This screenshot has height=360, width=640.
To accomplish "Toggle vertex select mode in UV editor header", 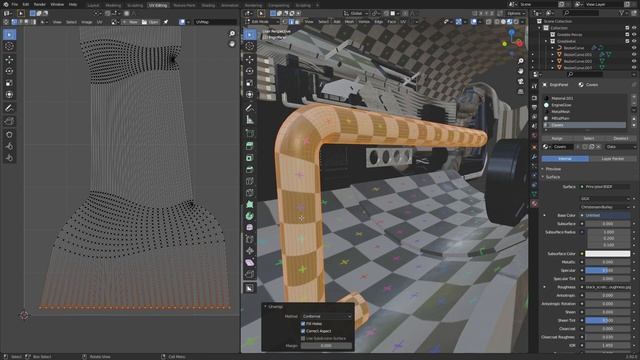I will (x=14, y=22).
